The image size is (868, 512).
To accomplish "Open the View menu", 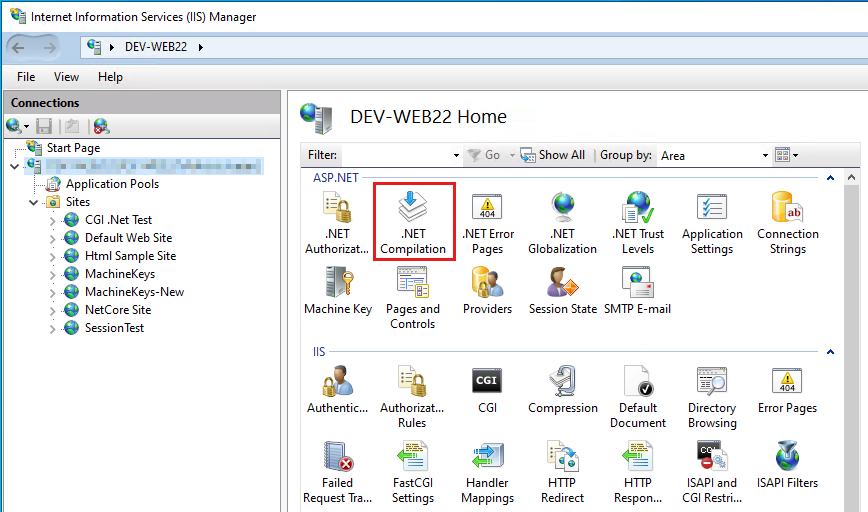I will click(x=66, y=77).
